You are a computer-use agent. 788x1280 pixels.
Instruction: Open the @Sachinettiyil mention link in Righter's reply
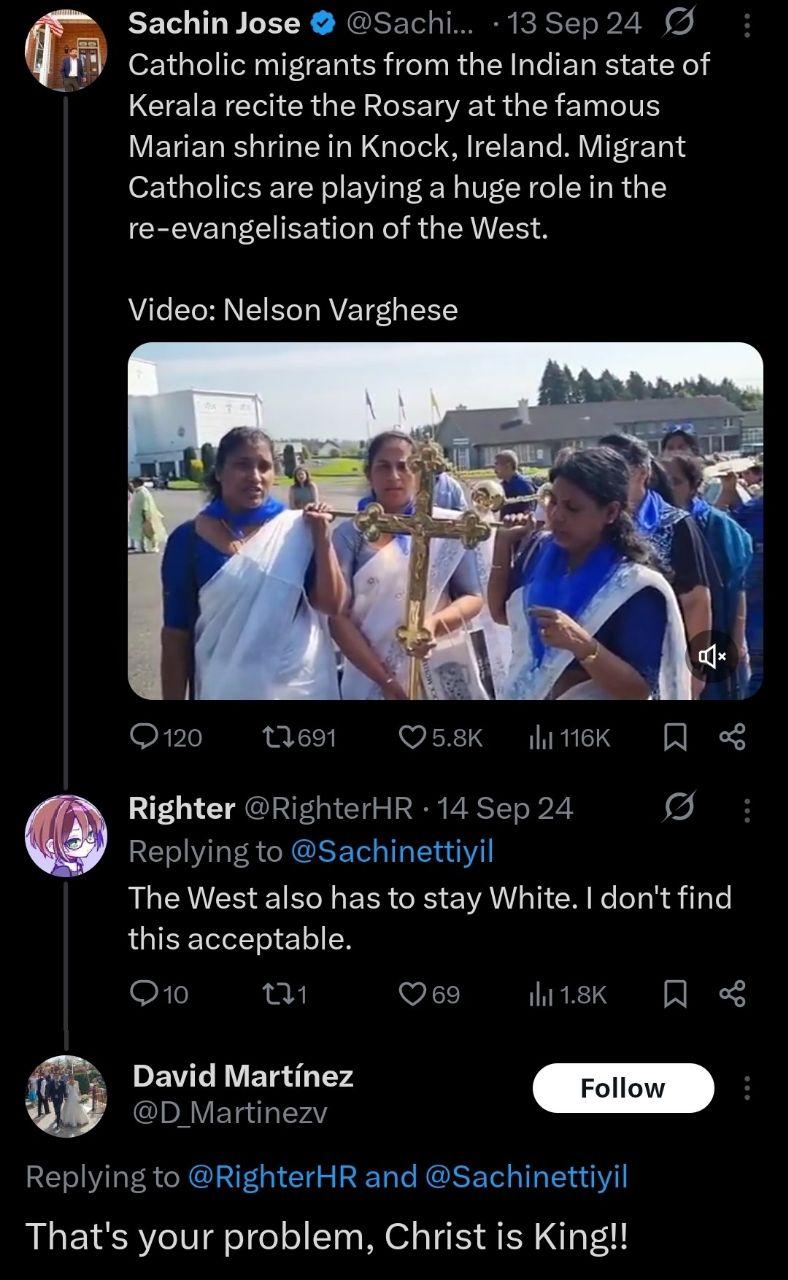coord(392,851)
